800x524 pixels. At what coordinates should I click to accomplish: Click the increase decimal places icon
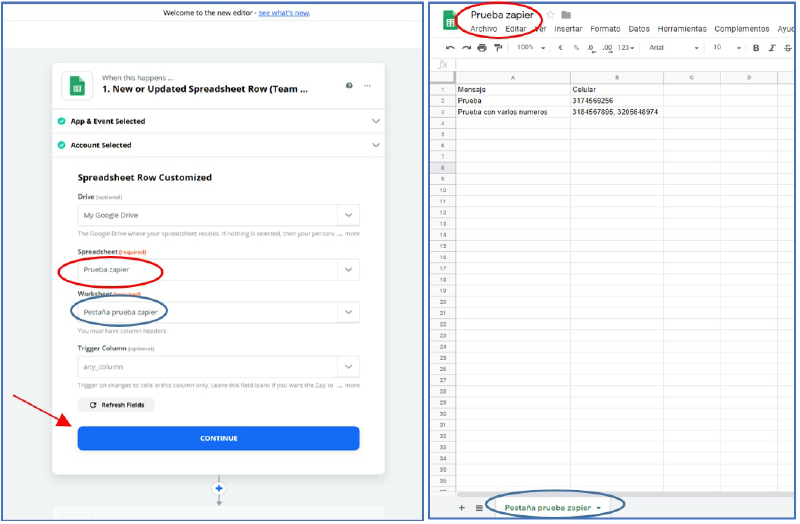click(x=607, y=47)
